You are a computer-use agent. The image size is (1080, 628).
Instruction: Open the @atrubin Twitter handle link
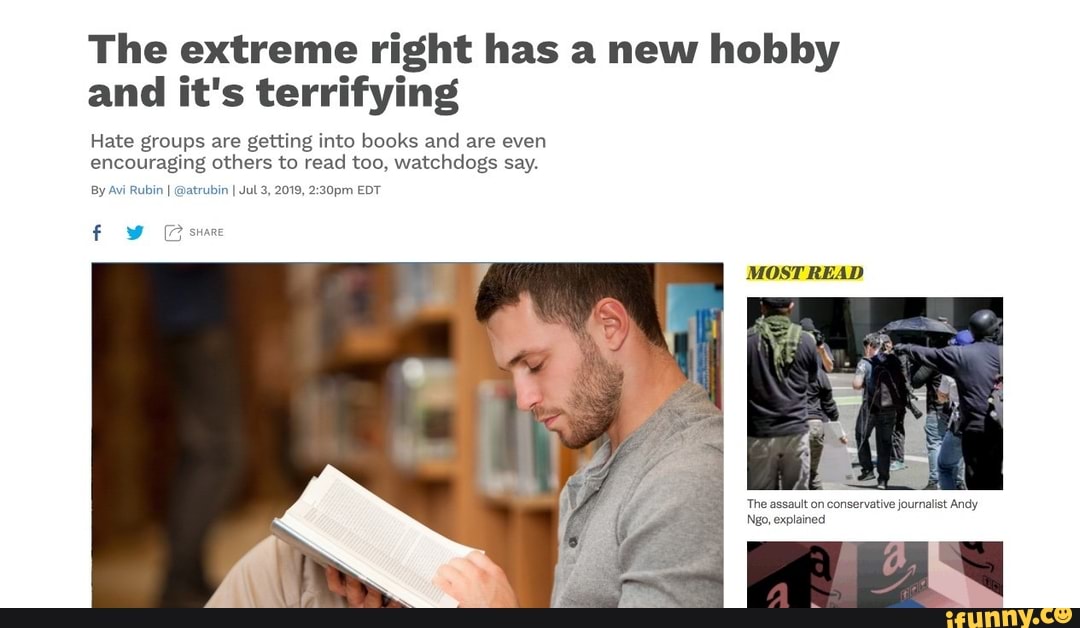point(200,190)
